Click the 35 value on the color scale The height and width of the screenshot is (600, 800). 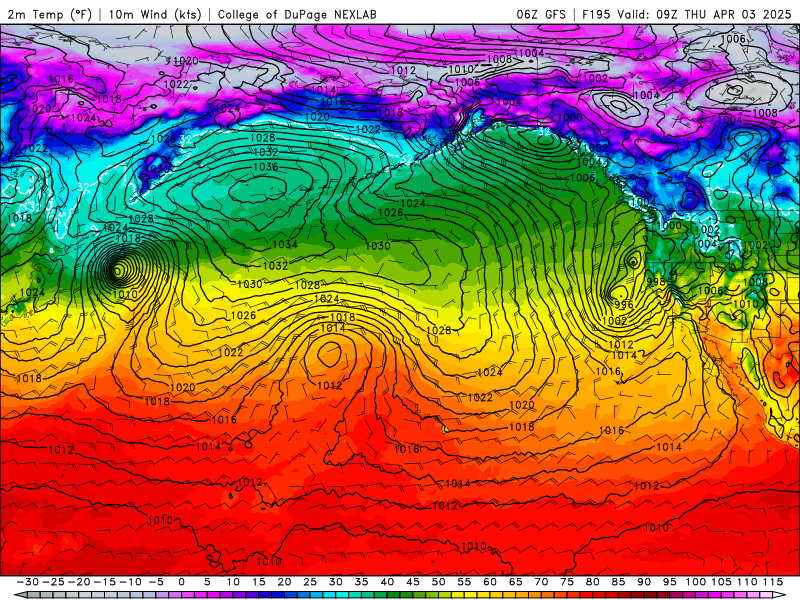[x=361, y=582]
